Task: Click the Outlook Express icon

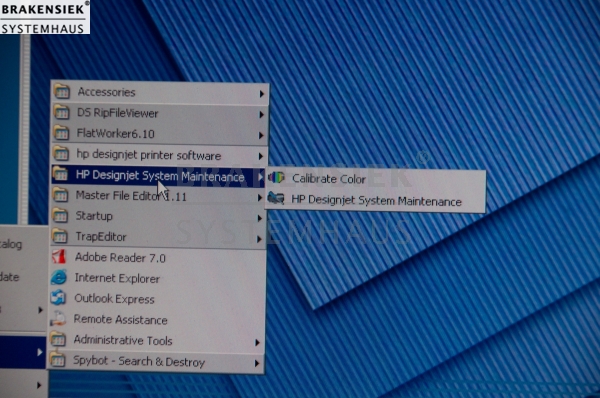Action: (x=59, y=298)
